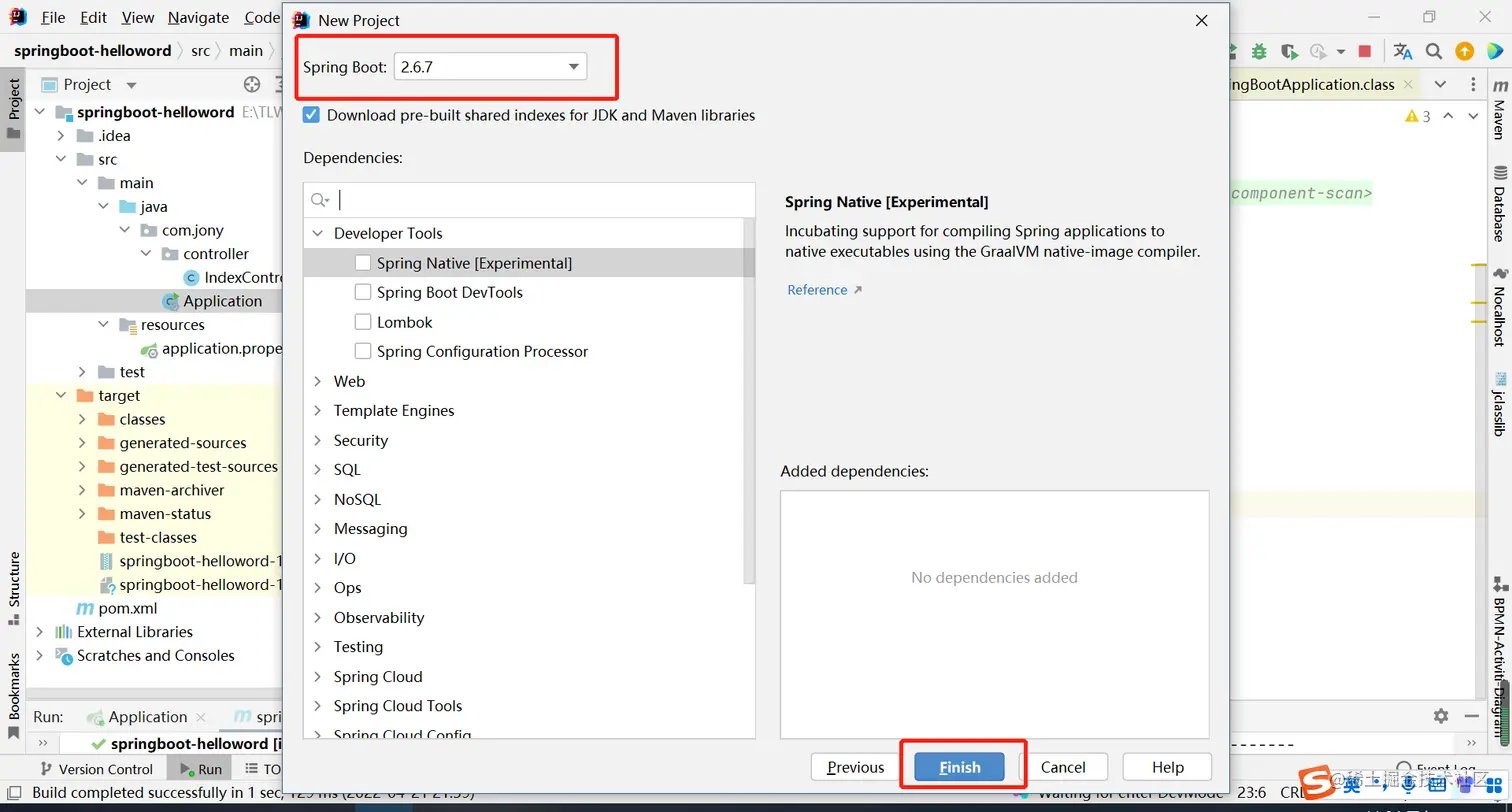Image resolution: width=1512 pixels, height=812 pixels.
Task: Open the Bookmarks tool window
Action: pyautogui.click(x=14, y=695)
